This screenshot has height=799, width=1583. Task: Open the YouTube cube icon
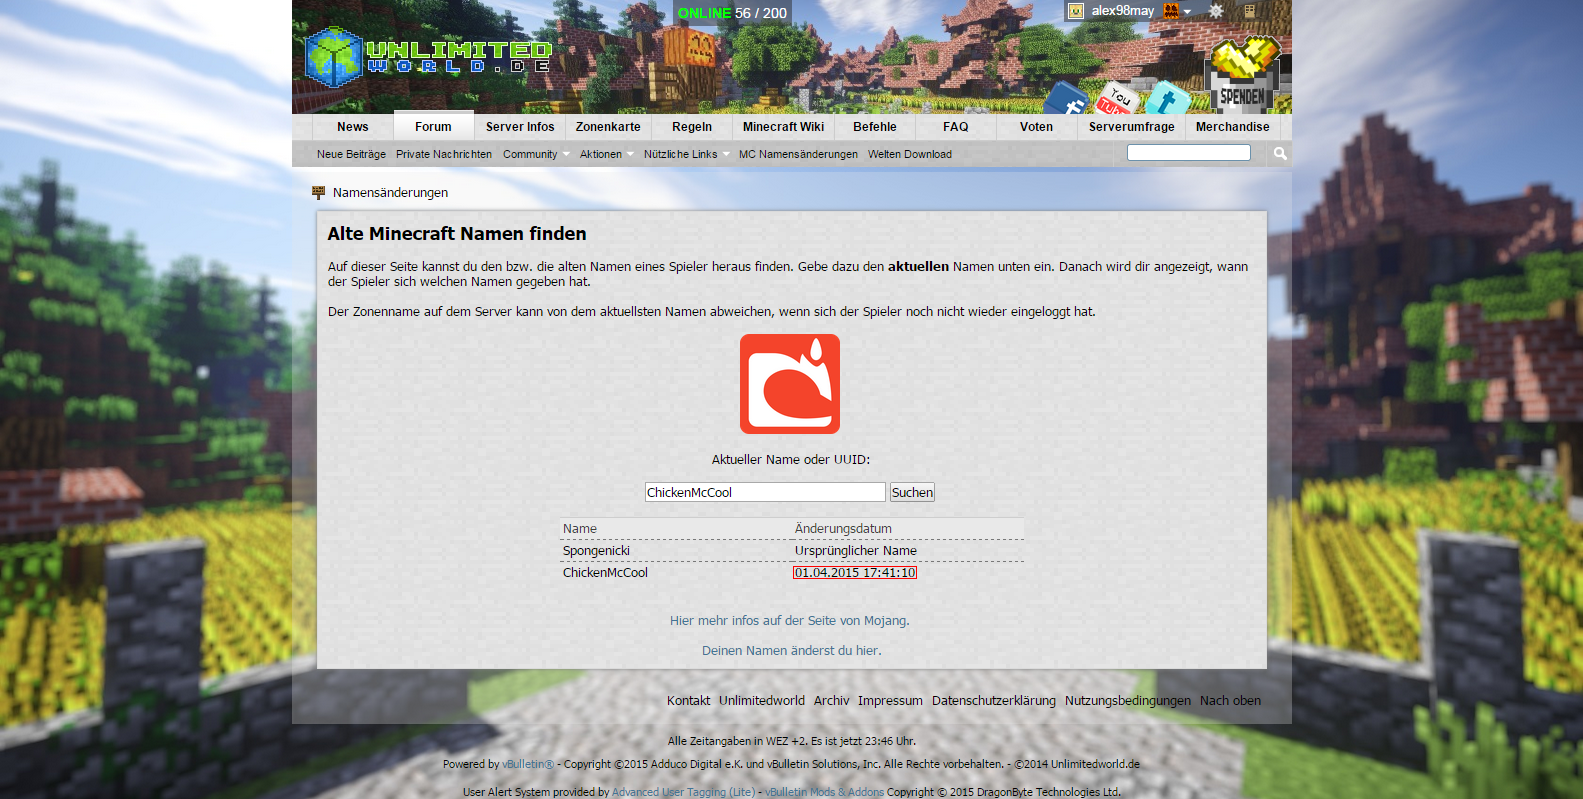1115,98
